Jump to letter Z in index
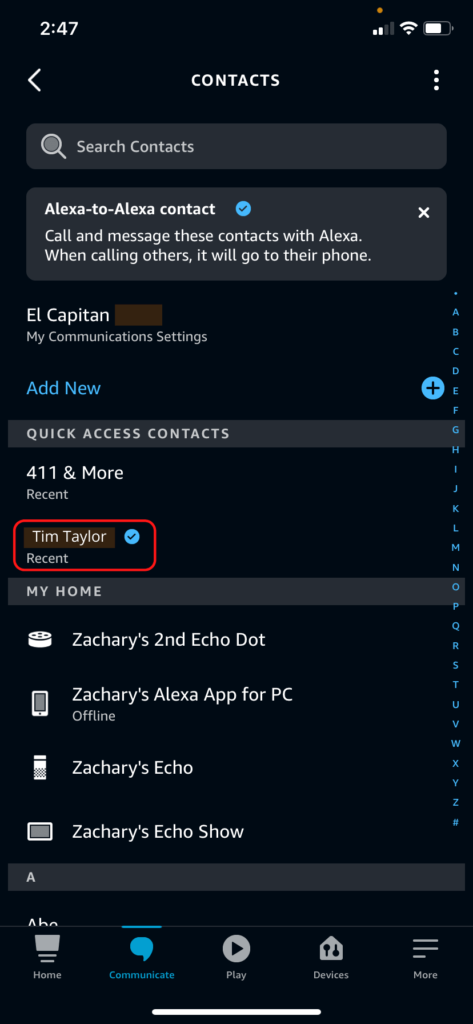The height and width of the screenshot is (1024, 473). pyautogui.click(x=455, y=802)
